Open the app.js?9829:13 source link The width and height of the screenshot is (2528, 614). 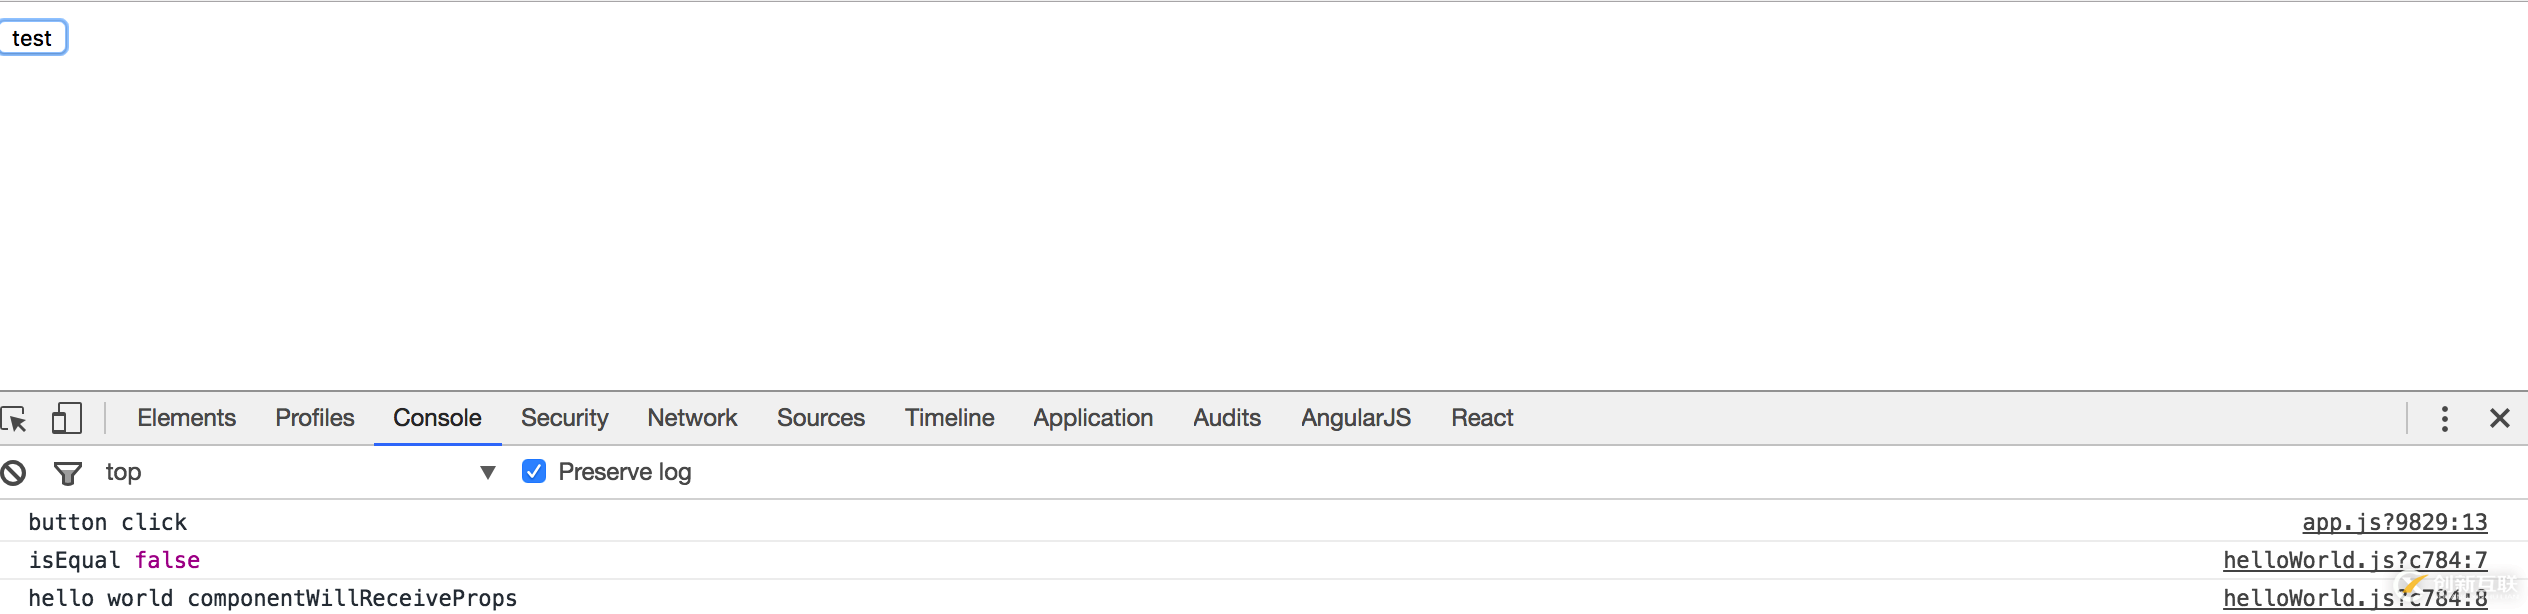click(2395, 522)
